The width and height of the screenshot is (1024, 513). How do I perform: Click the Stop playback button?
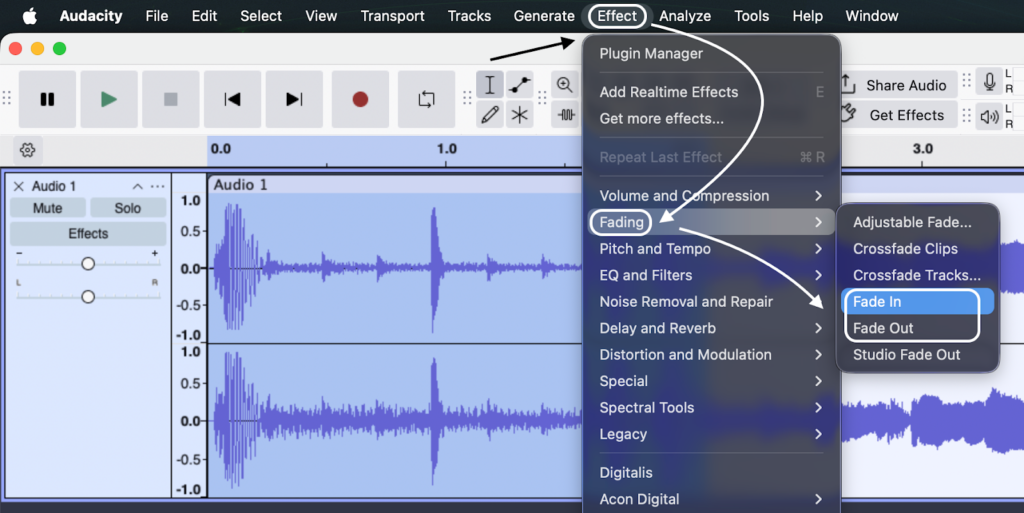coord(170,99)
